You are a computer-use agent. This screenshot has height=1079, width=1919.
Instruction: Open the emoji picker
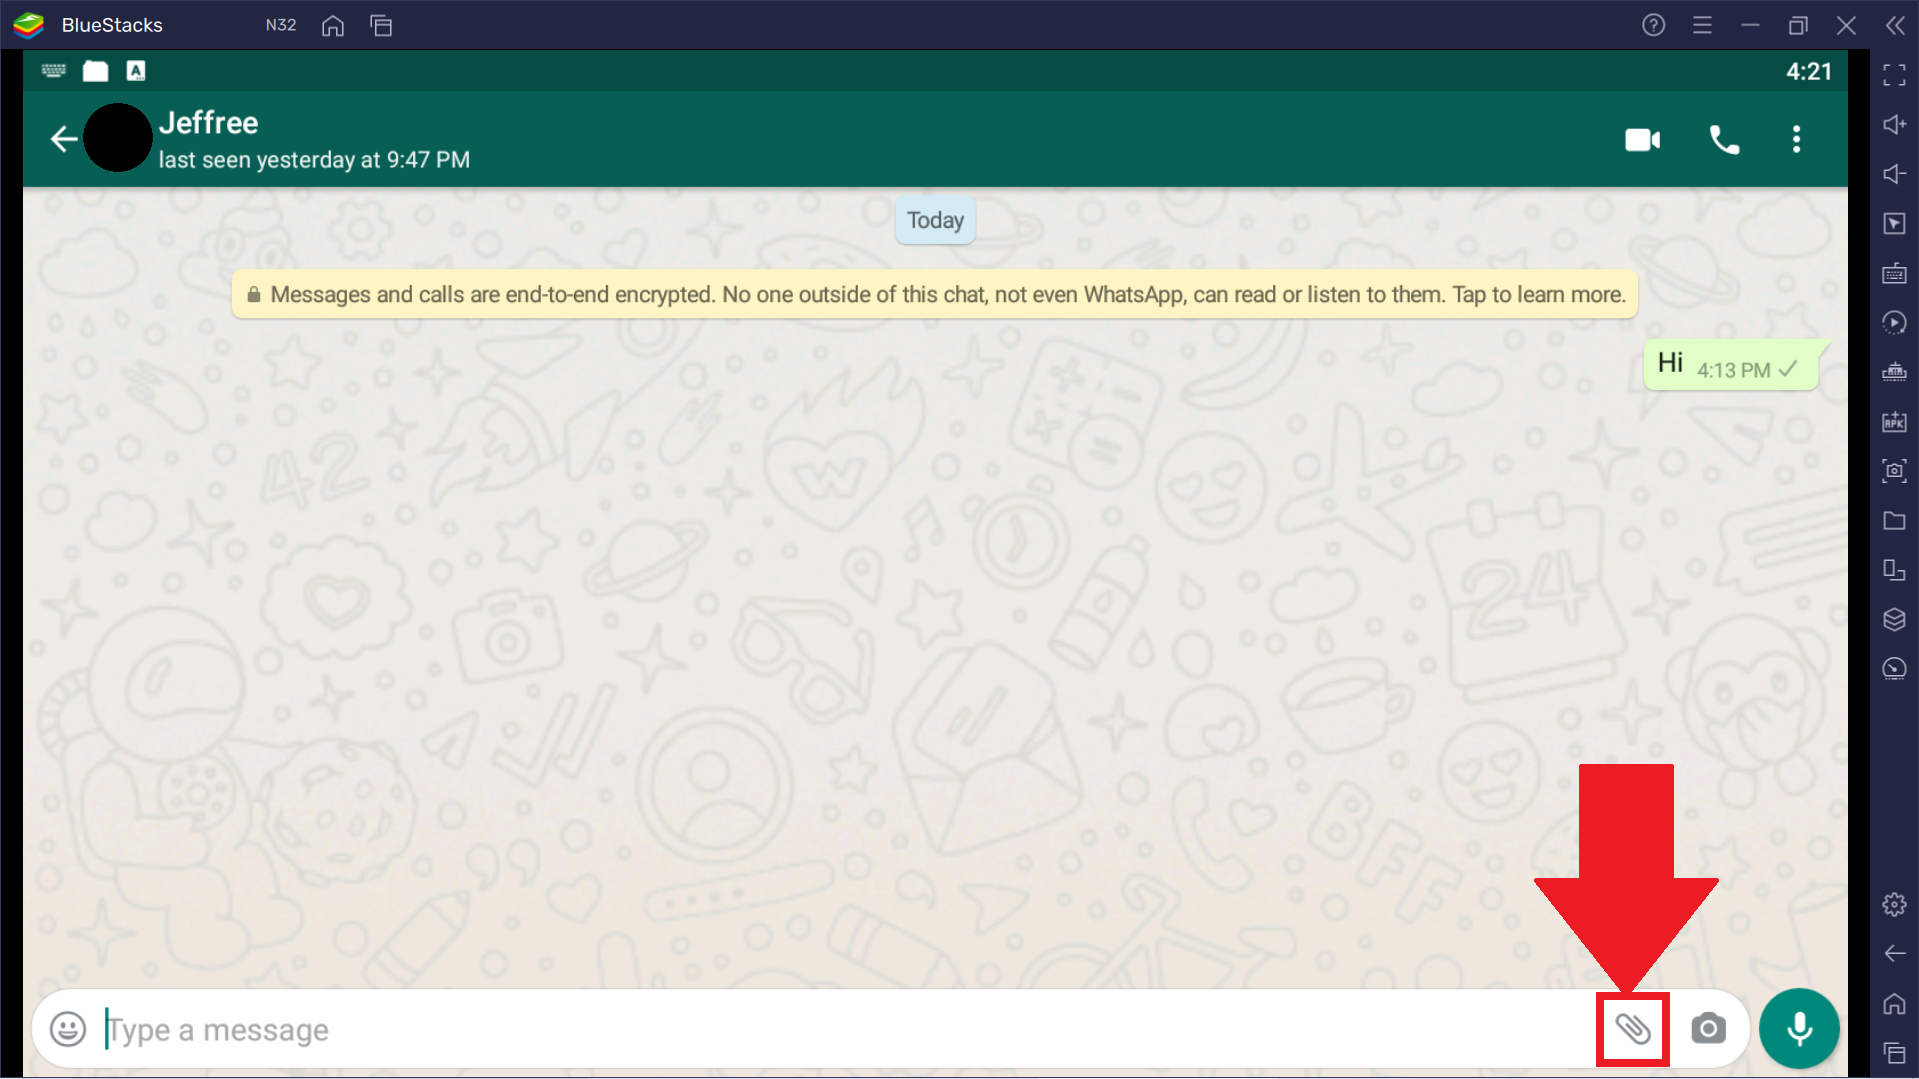[x=68, y=1029]
